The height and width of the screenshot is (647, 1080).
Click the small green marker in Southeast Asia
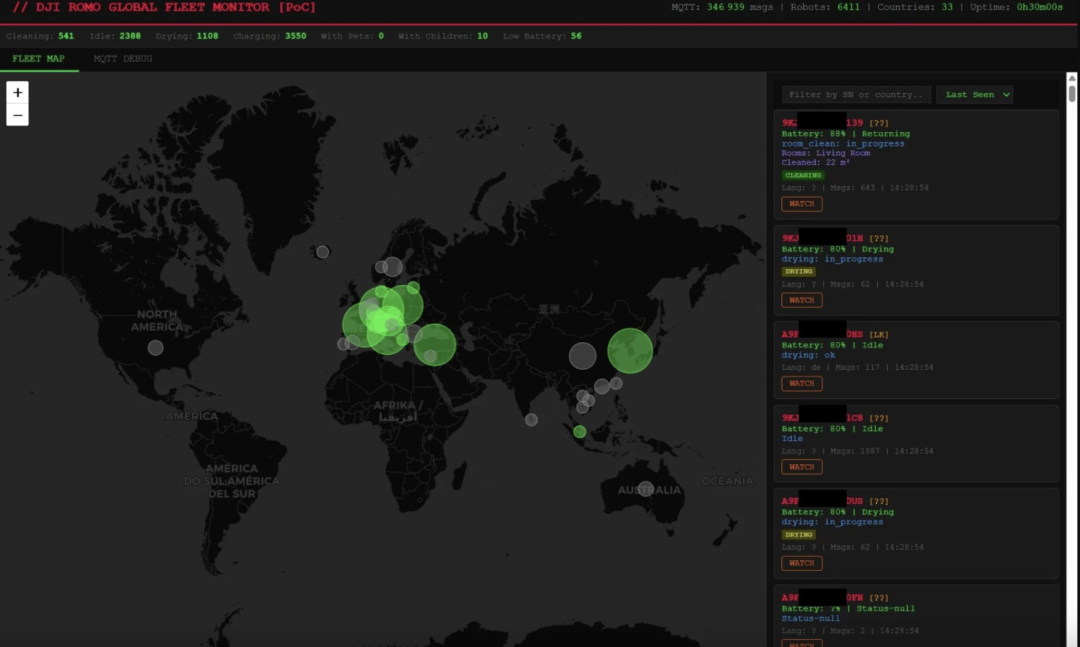580,431
